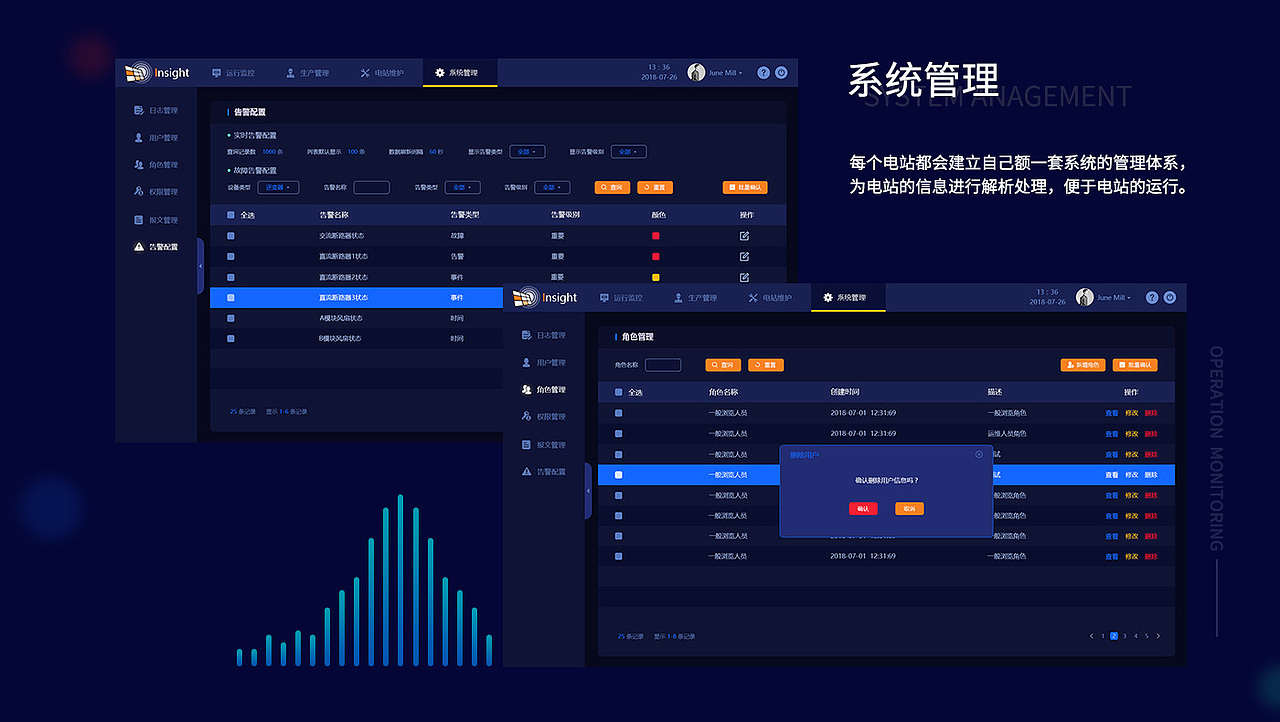Open June Mill user menu in 角色管理 window
1280x722 pixels.
point(1104,298)
